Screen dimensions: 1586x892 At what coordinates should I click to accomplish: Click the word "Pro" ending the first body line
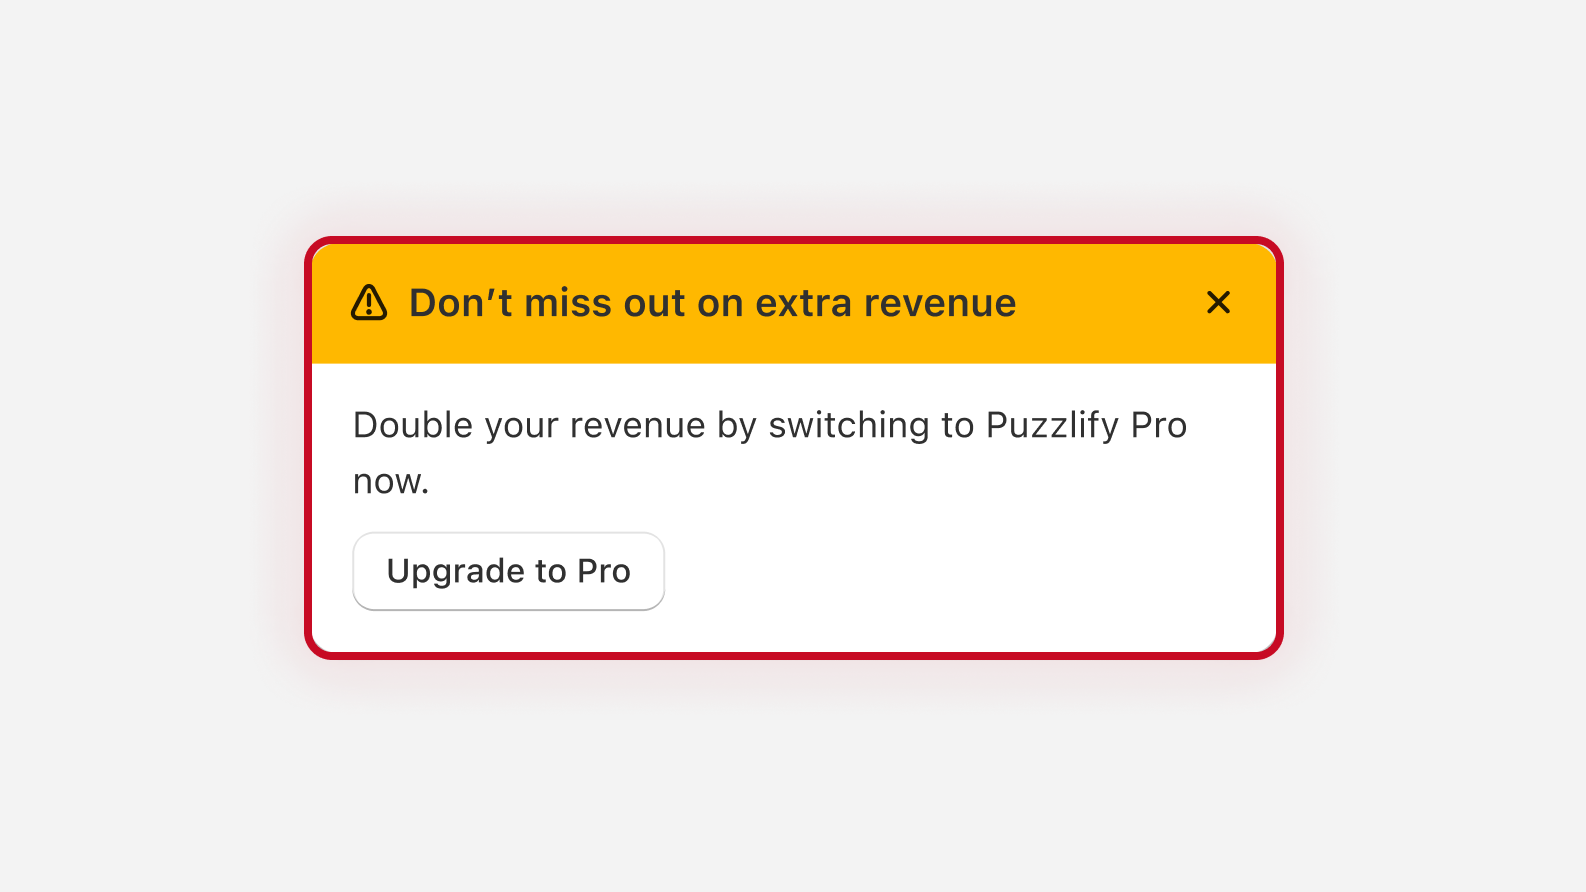point(1158,426)
